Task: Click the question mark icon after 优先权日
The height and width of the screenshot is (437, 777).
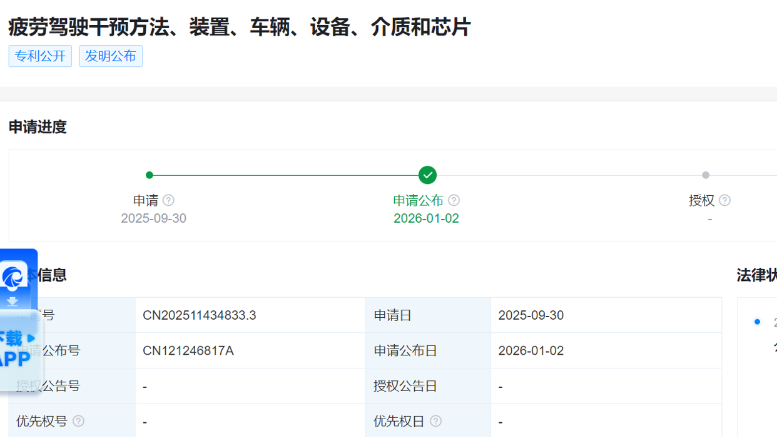Action: point(436,421)
